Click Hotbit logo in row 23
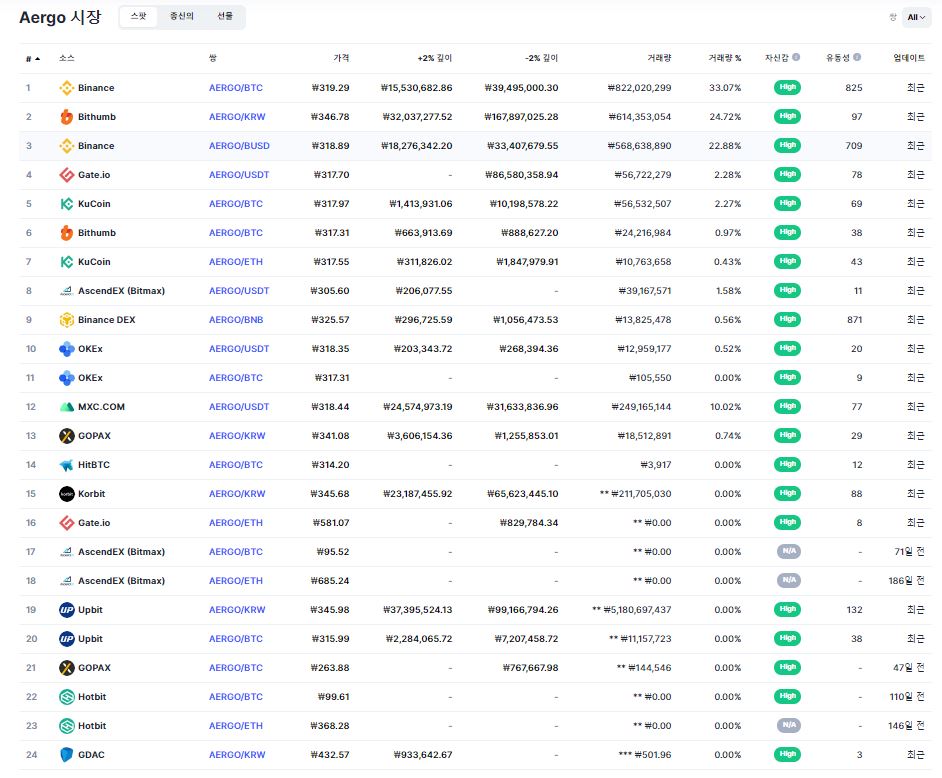This screenshot has width=942, height=778. pyautogui.click(x=67, y=726)
